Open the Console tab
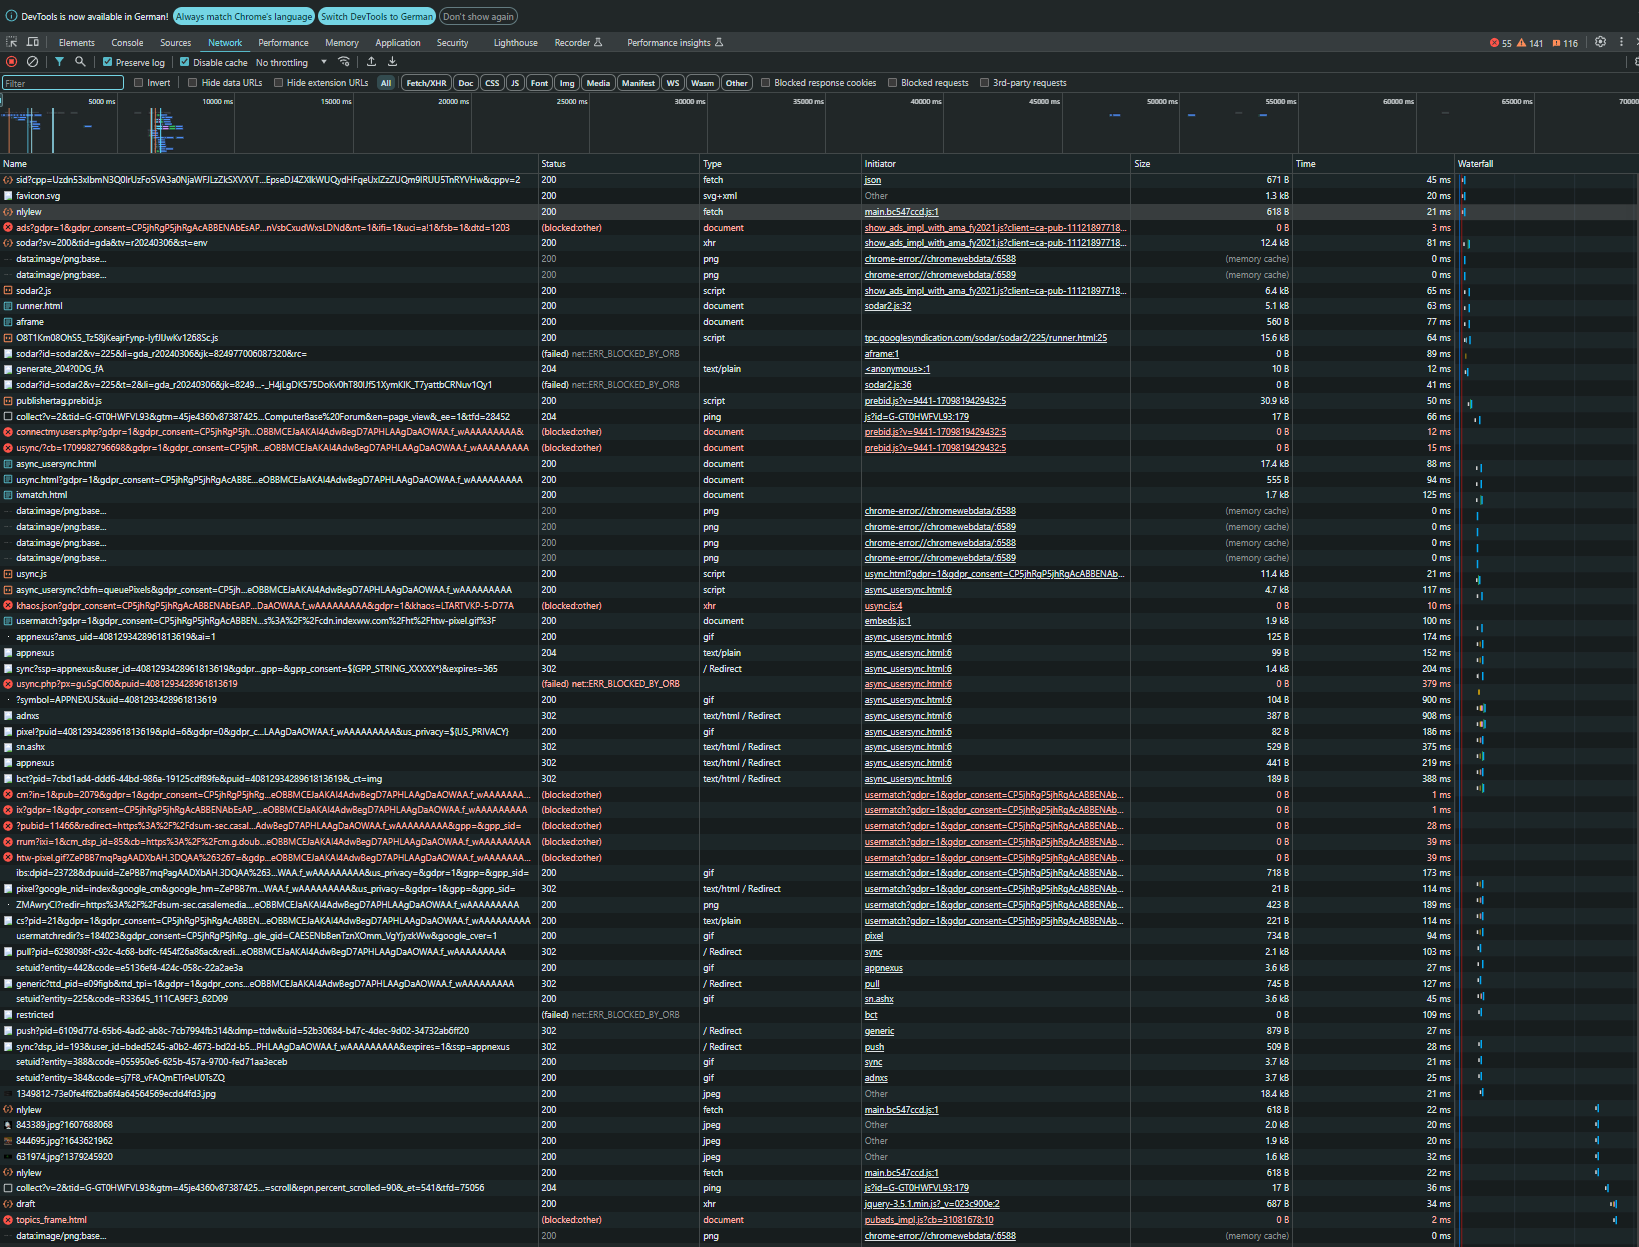Viewport: 1639px width, 1247px height. click(127, 43)
